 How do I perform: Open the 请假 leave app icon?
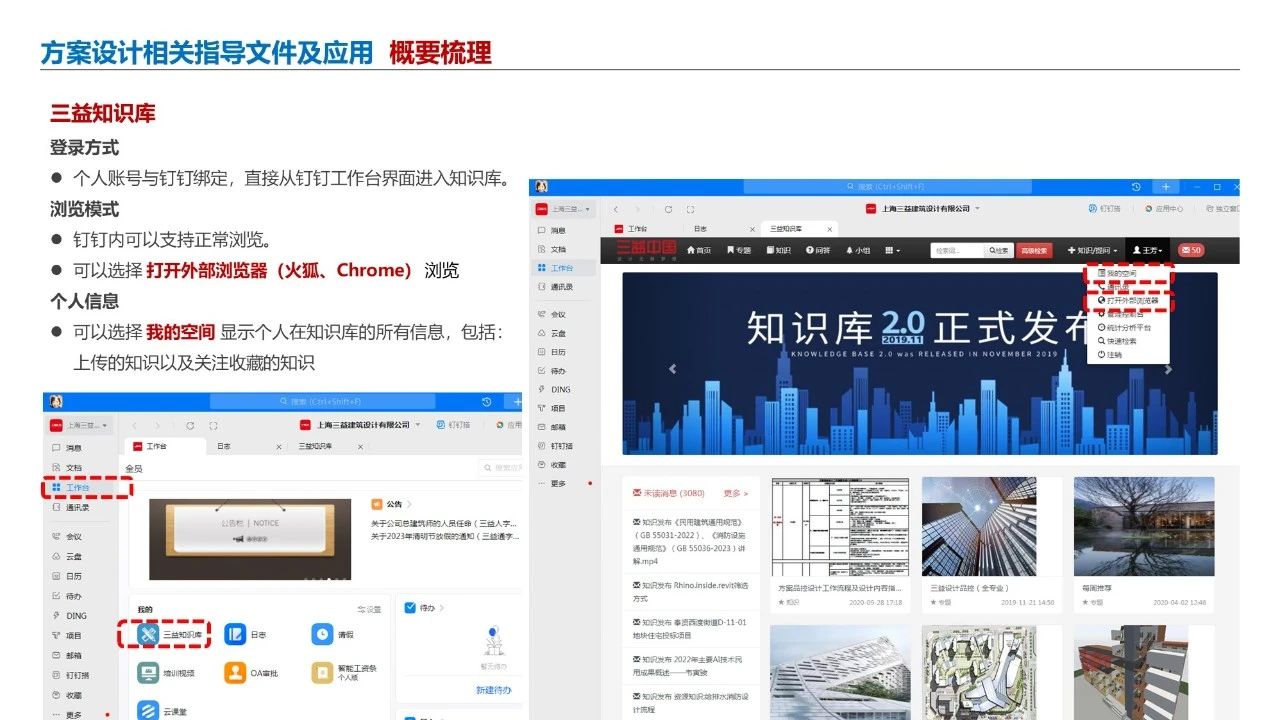(x=321, y=634)
